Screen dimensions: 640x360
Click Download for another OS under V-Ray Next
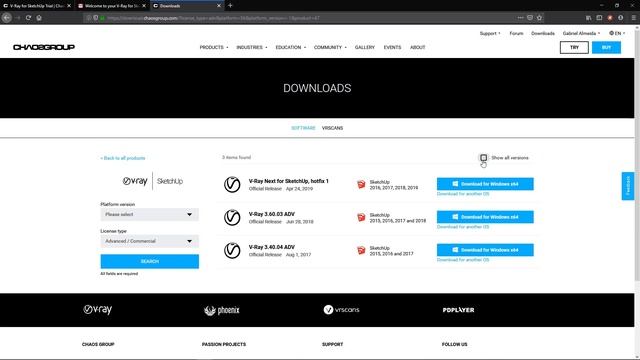click(x=463, y=194)
